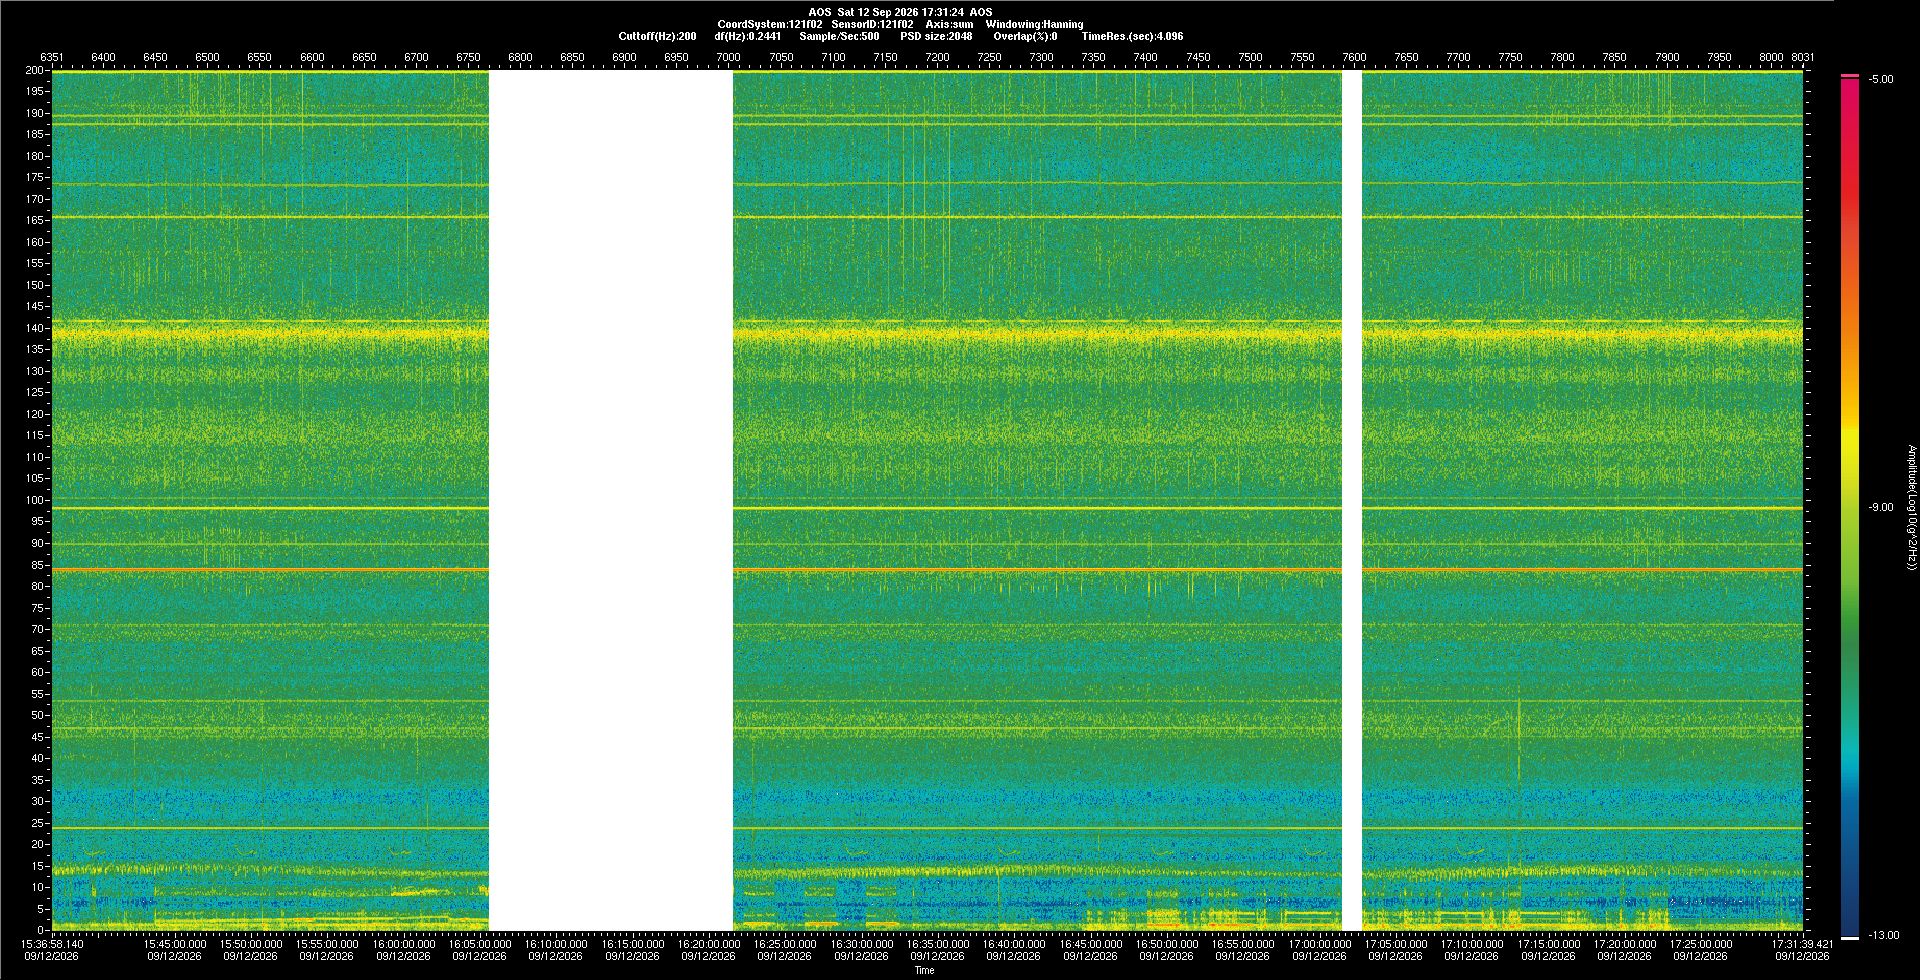
Task: Select the 17:31:39.421 end timestamp
Action: [1802, 943]
